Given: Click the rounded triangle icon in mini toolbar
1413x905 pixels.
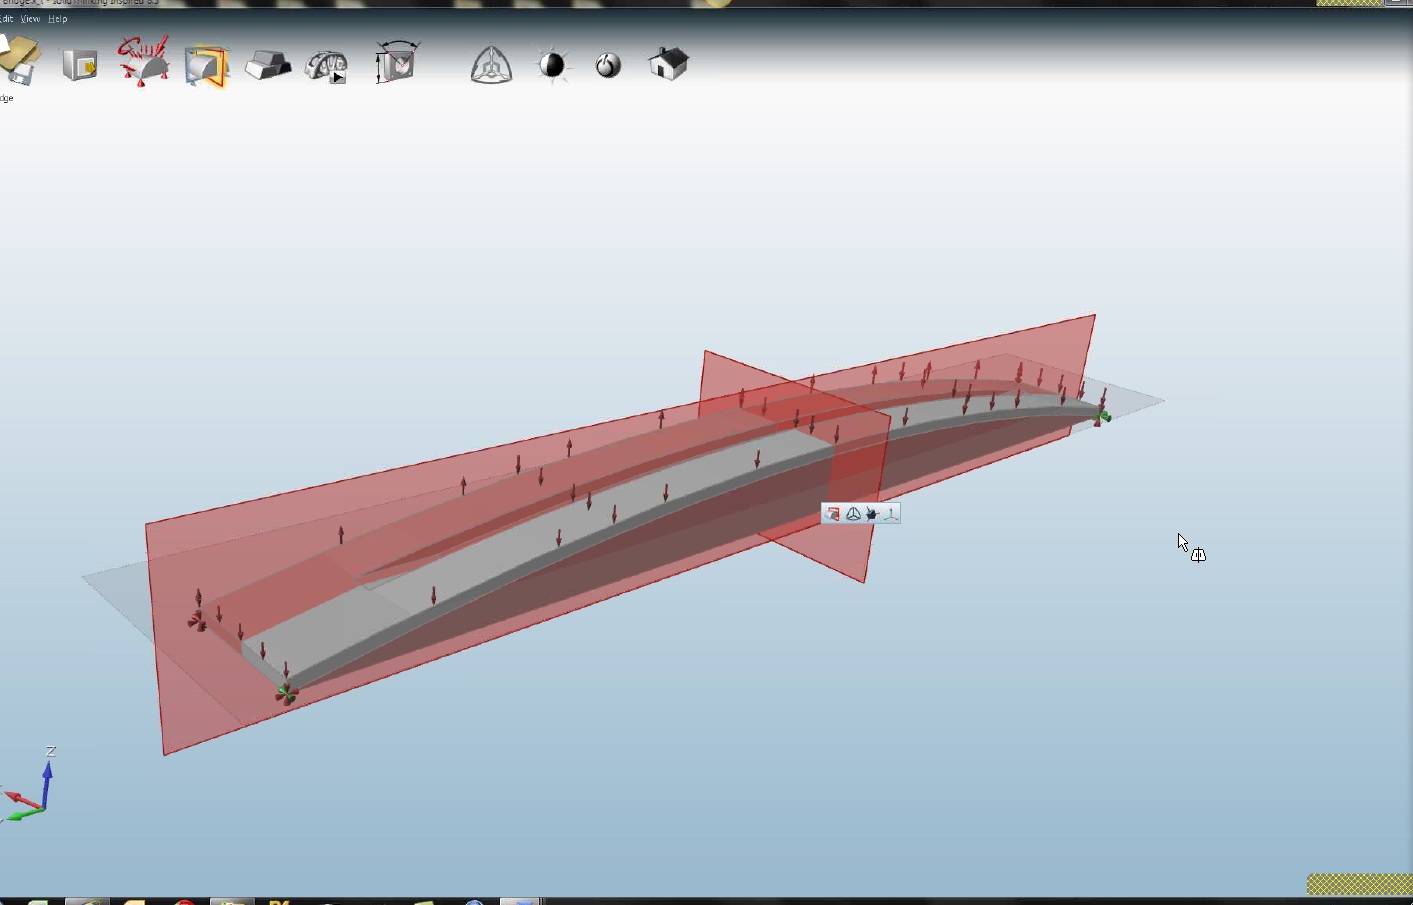Looking at the screenshot, I should click(853, 514).
